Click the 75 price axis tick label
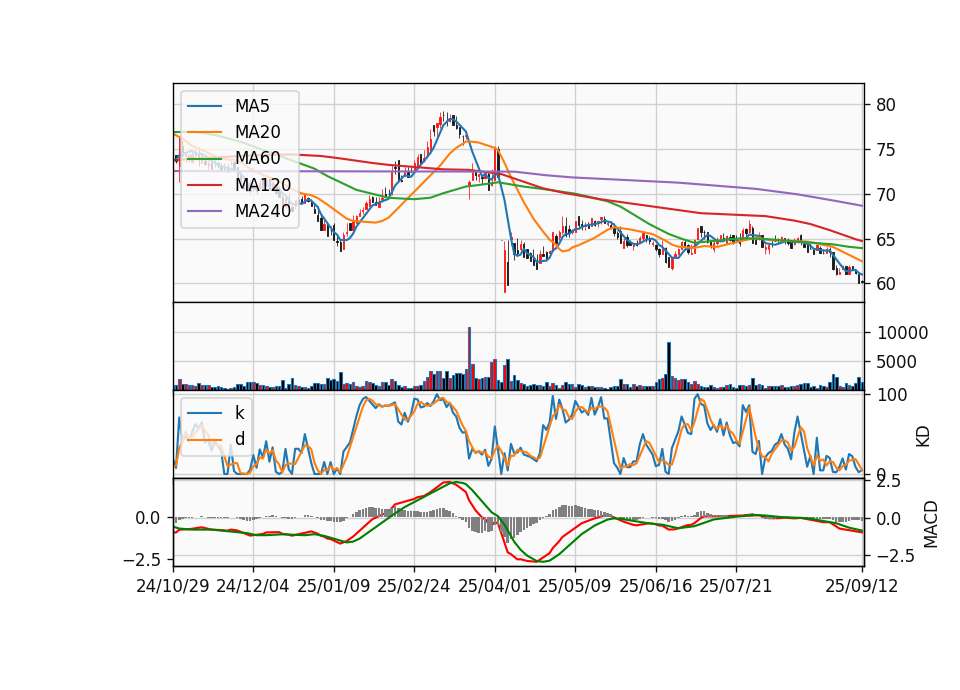960x690 pixels. (x=886, y=150)
